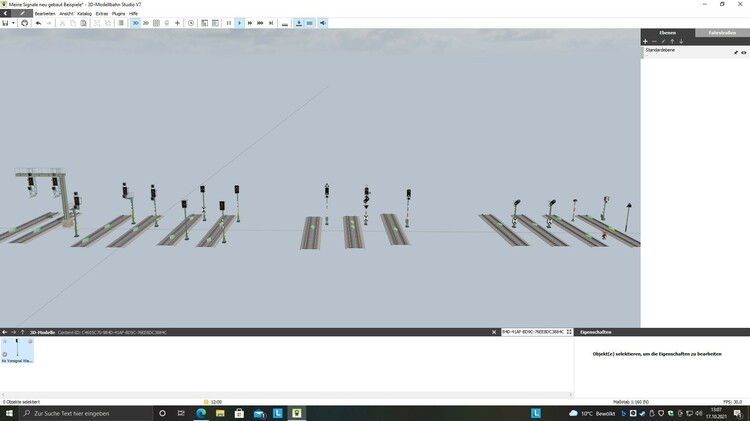Click the icon left of the 3D button
The height and width of the screenshot is (421, 750).
click(x=121, y=23)
